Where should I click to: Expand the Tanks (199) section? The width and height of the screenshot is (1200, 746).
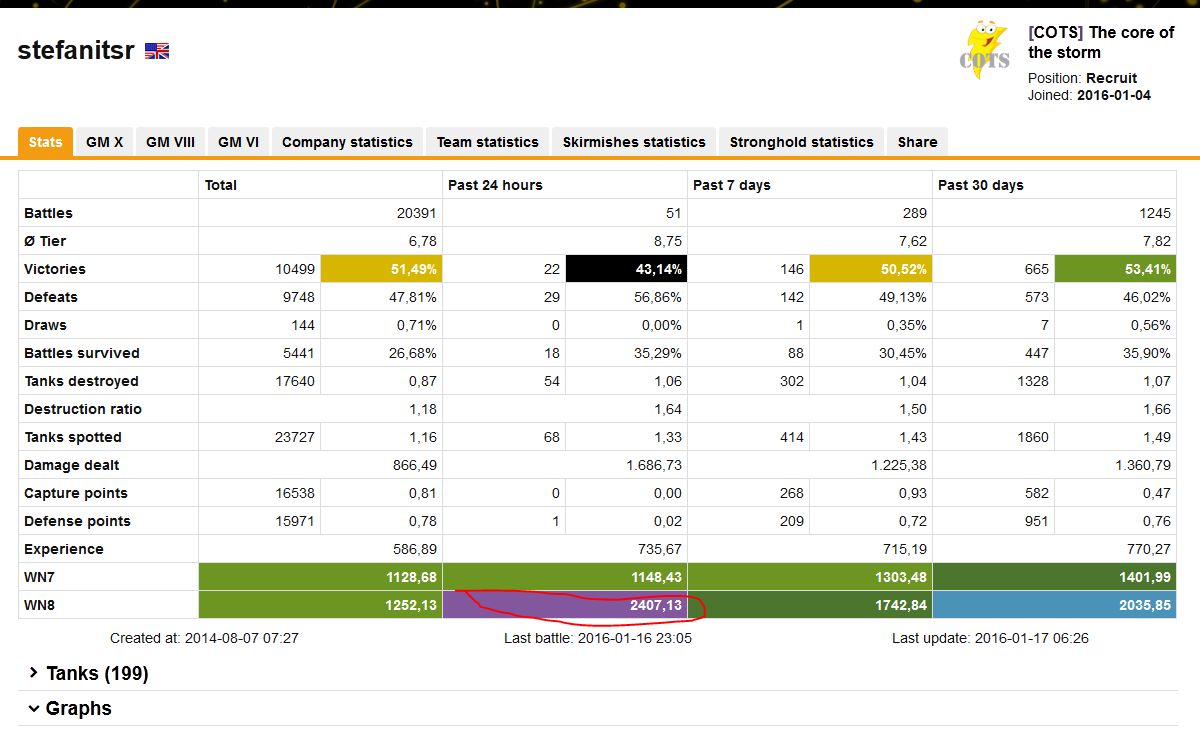[x=88, y=674]
